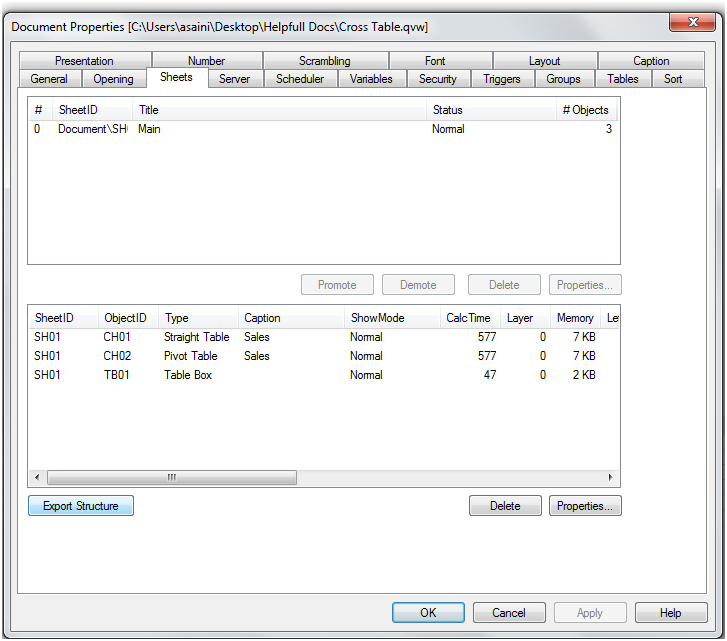The width and height of the screenshot is (727, 641).
Task: Click the Document\SH sheet ID cell
Action: click(x=93, y=129)
